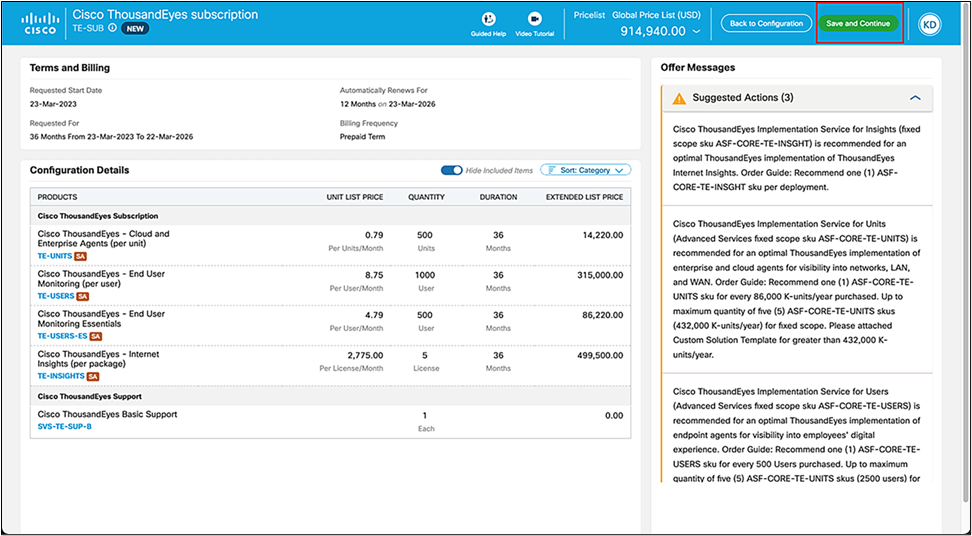
Task: Click the Terms and Billing heading
Action: tap(70, 68)
